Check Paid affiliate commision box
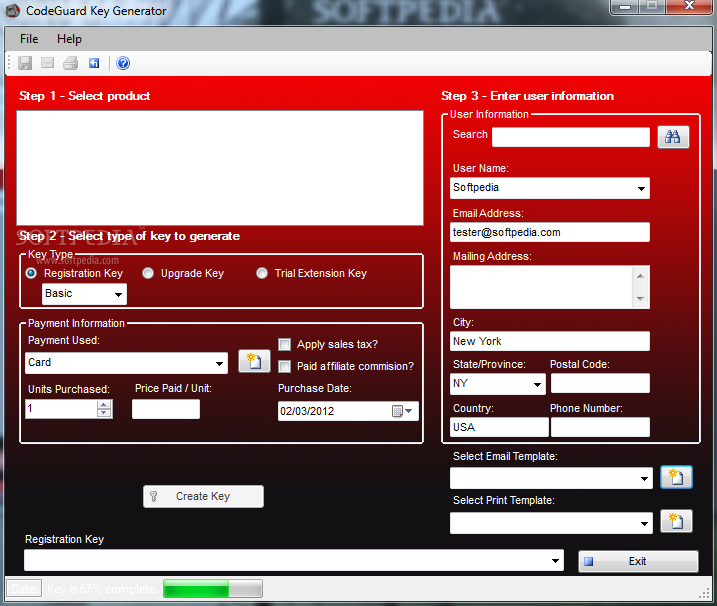Image resolution: width=717 pixels, height=606 pixels. 284,366
